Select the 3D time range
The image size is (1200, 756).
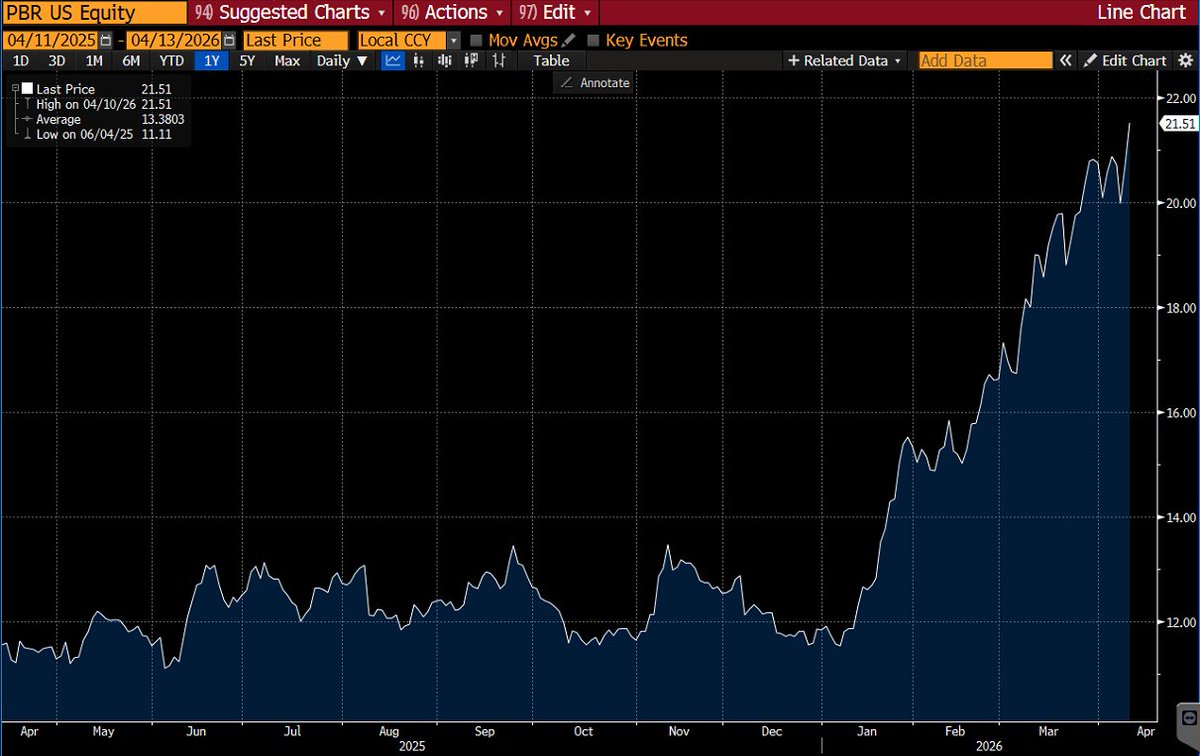point(56,60)
